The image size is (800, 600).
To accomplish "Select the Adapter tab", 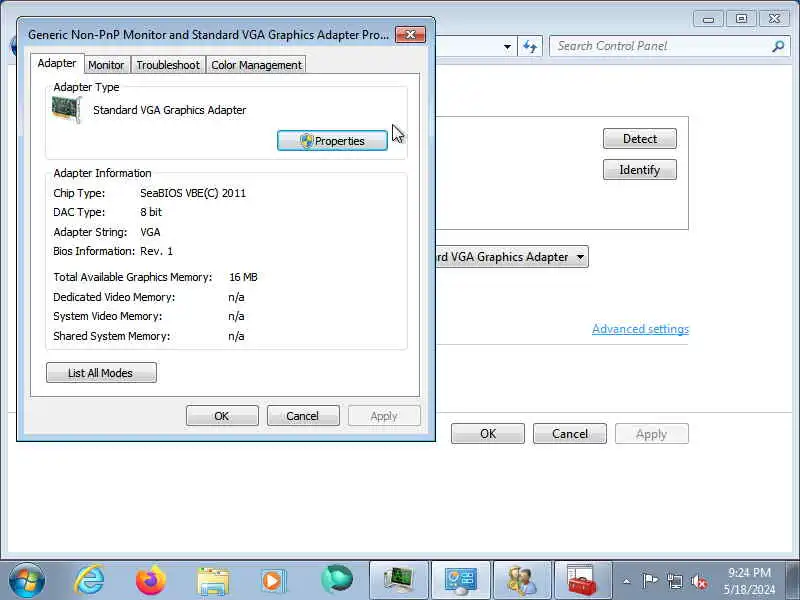I will 57,63.
